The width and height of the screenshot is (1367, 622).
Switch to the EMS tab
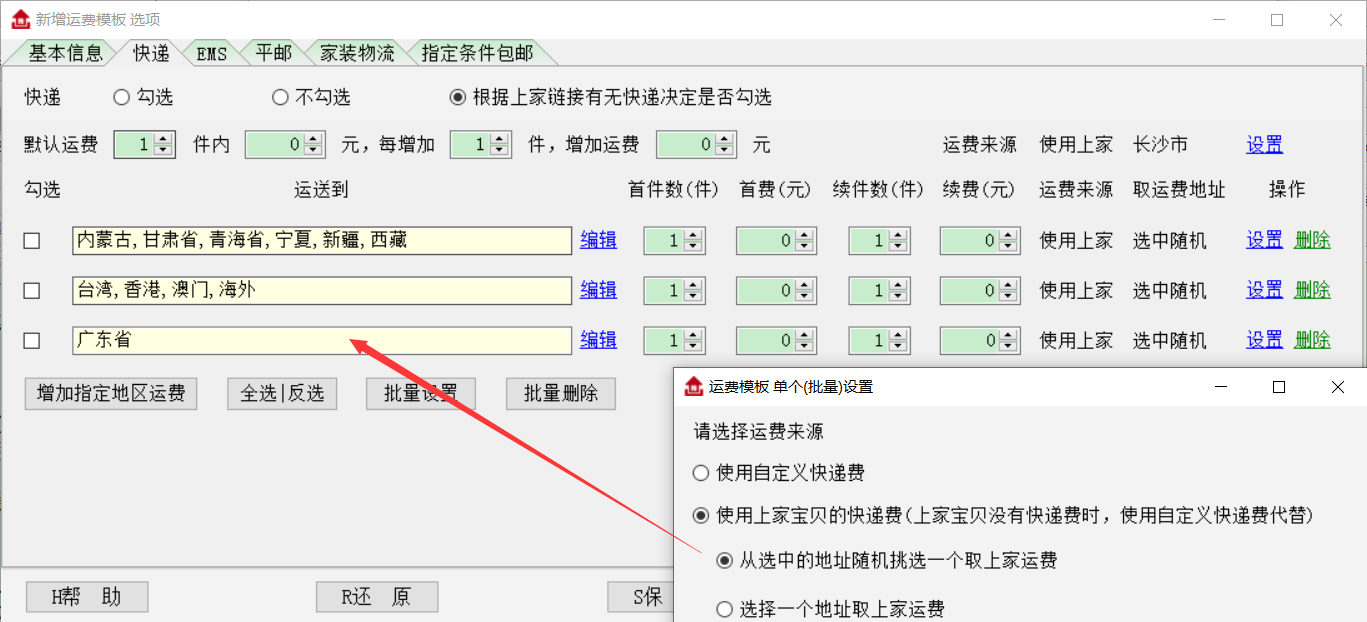pos(211,54)
